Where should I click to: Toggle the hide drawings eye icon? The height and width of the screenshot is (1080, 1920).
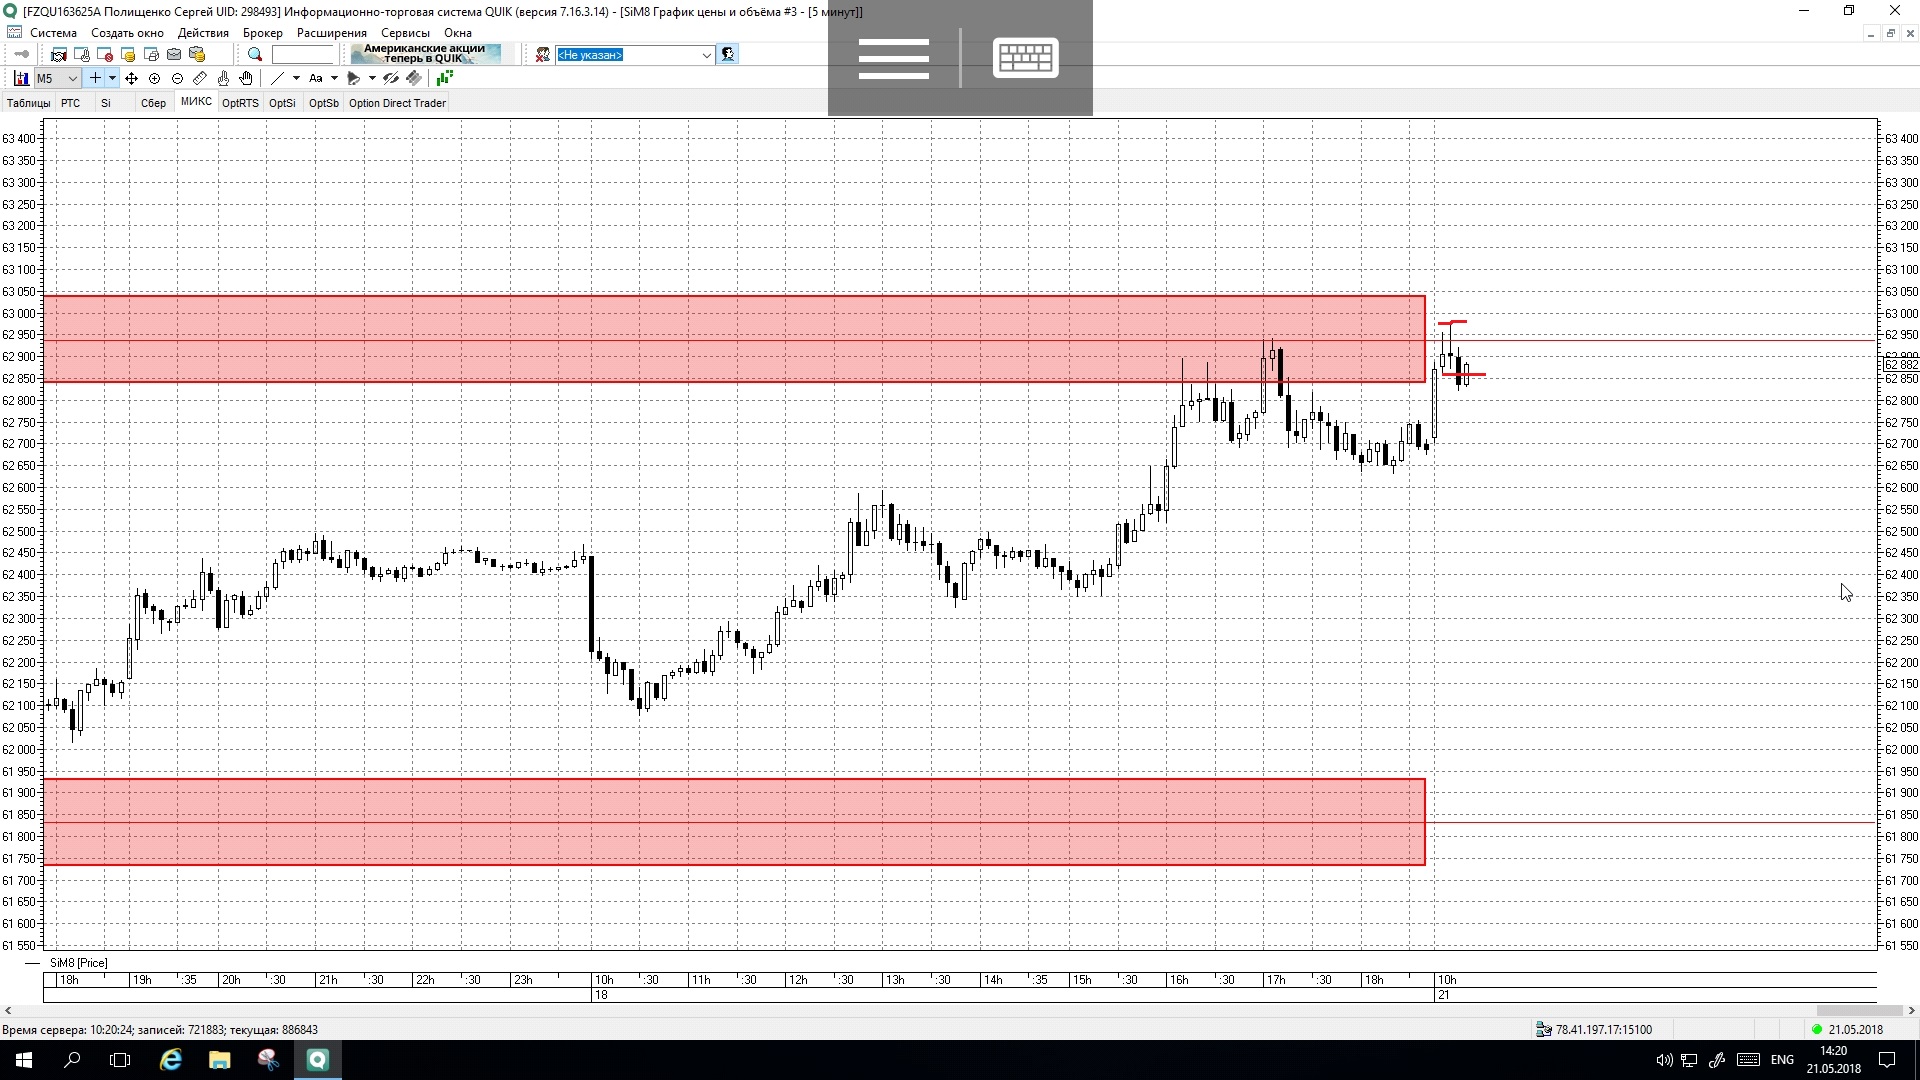(391, 78)
